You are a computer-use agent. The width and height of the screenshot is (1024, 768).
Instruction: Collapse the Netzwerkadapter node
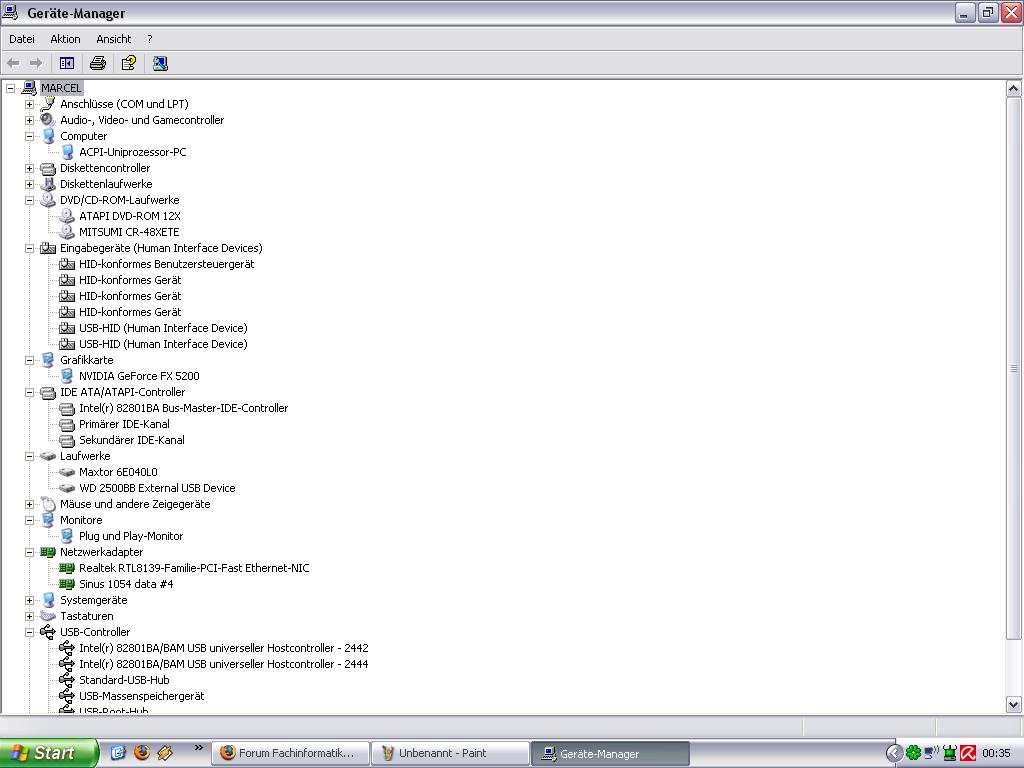coord(29,552)
